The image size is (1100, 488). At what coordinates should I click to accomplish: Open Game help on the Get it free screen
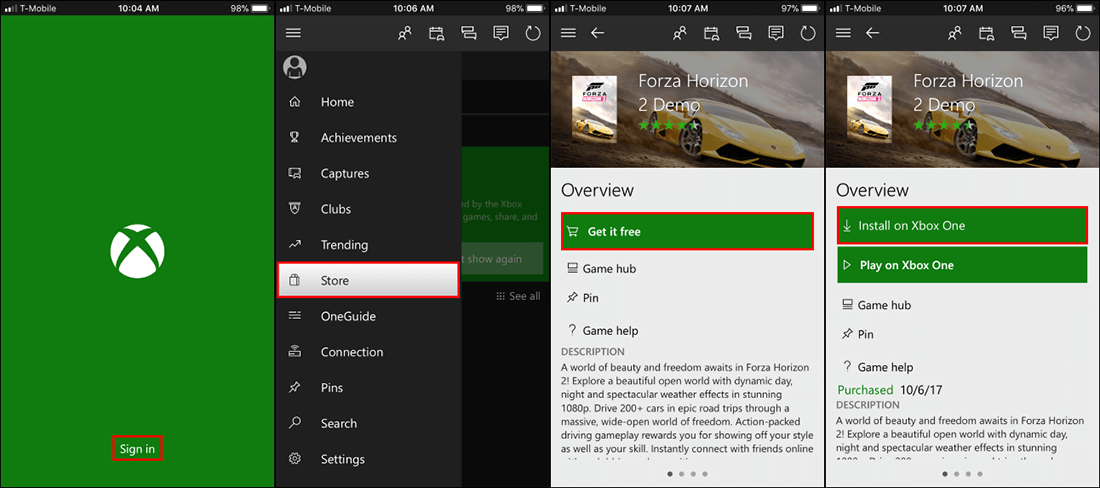pyautogui.click(x=602, y=330)
